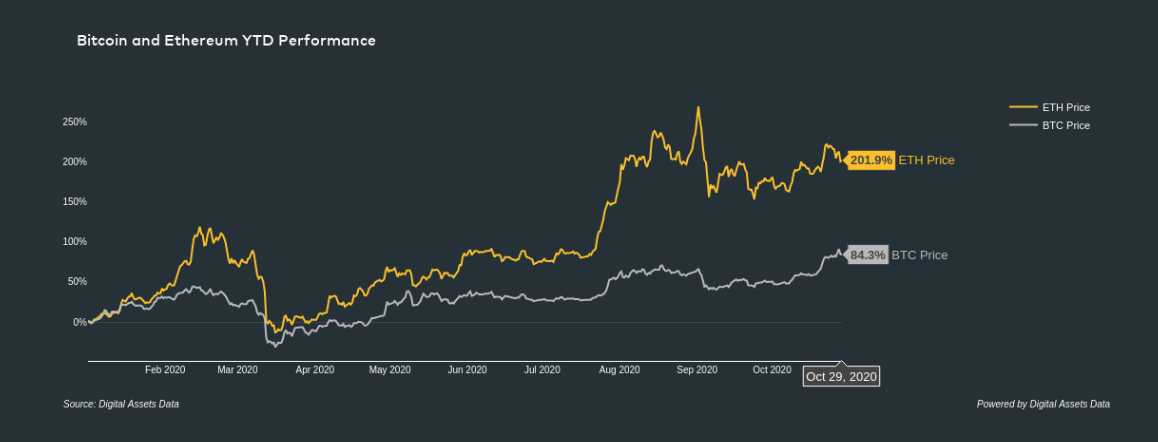
Task: Toggle the ETH Price legend entry
Action: click(1049, 107)
